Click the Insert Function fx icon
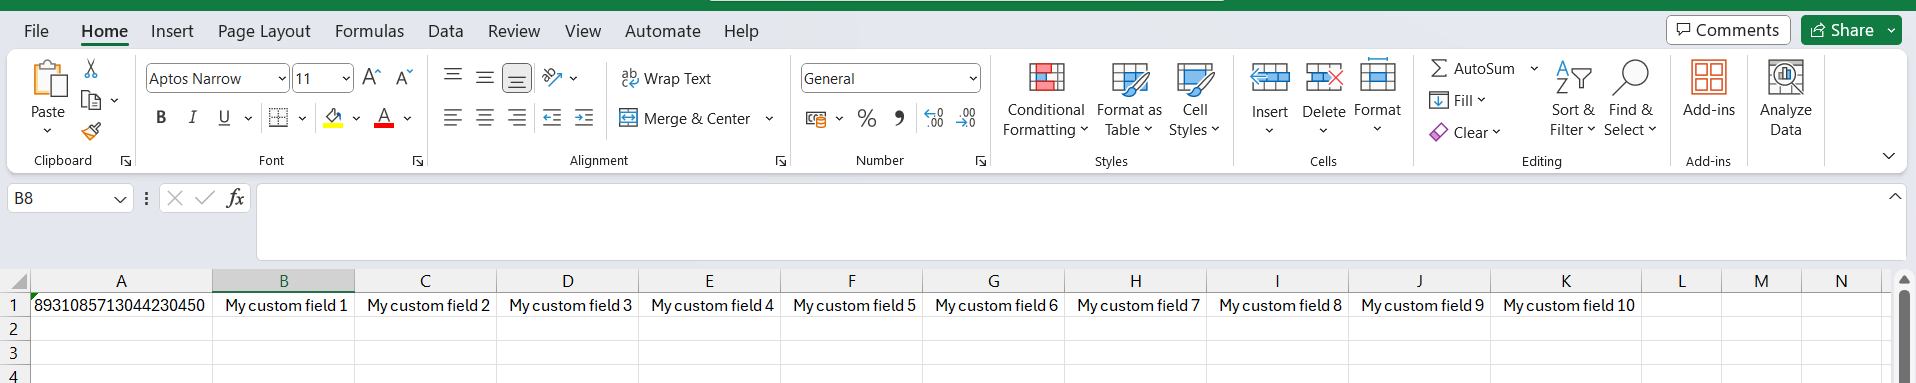The image size is (1916, 383). tap(235, 198)
